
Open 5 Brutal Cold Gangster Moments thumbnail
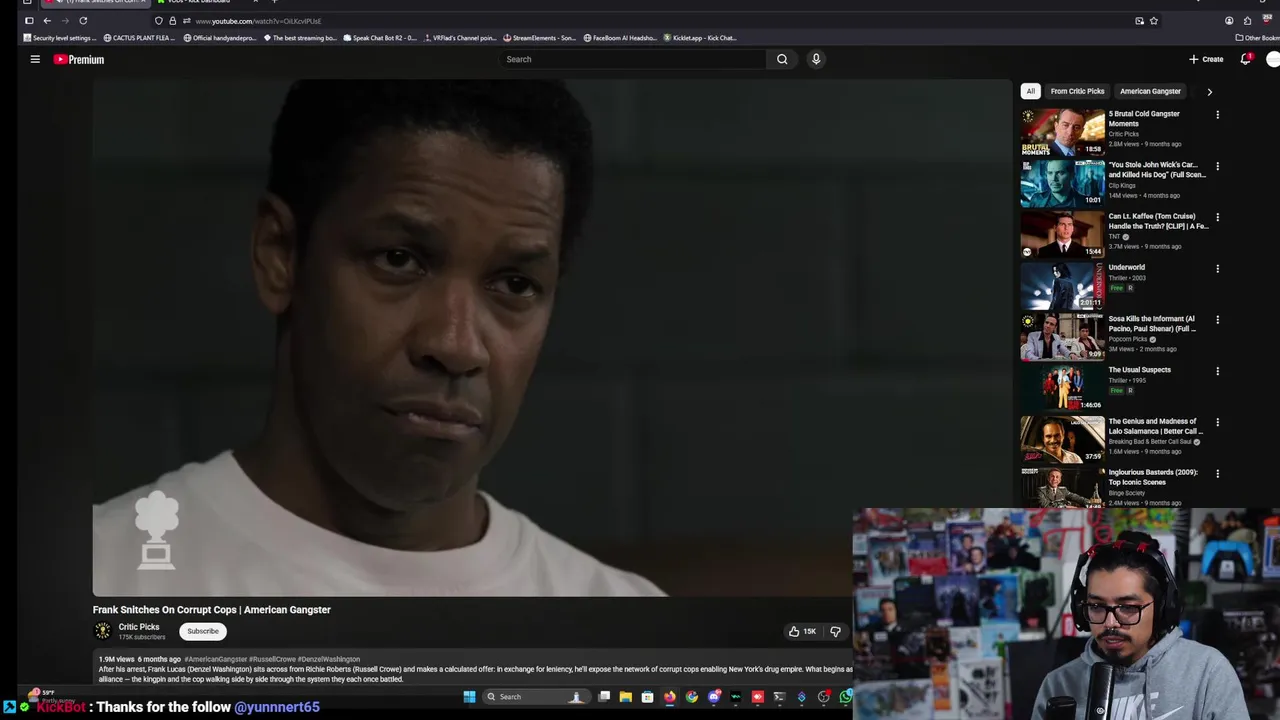[1062, 132]
